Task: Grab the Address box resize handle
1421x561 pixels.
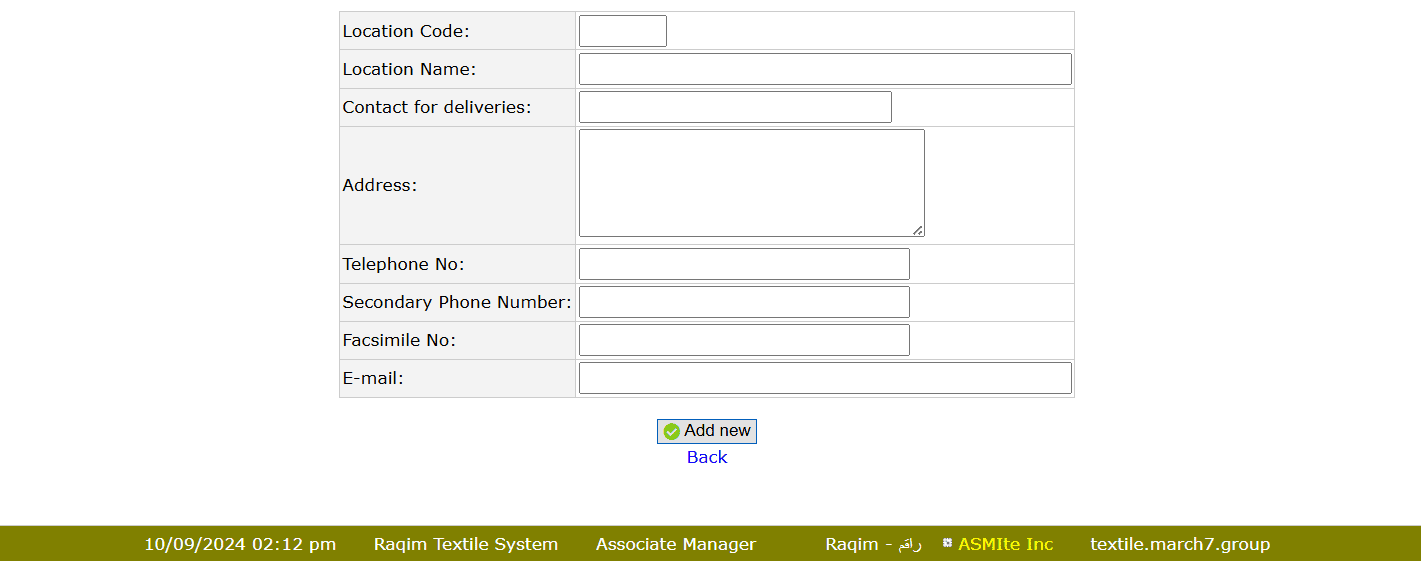Action: click(917, 230)
